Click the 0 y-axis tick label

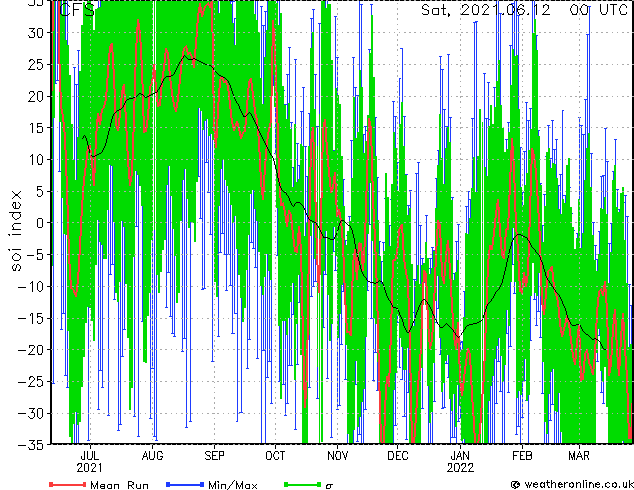[40, 223]
